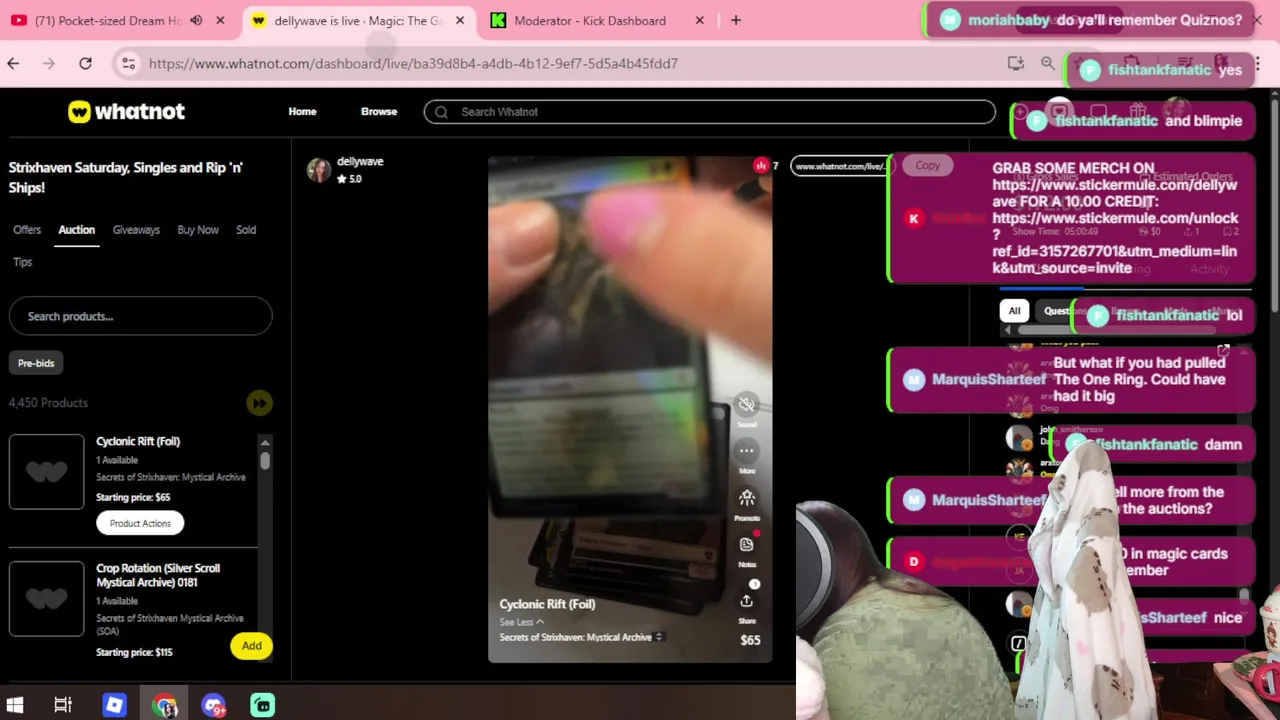Screen dimensions: 1280x720
Task: Unmute the stream with the Sound icon
Action: [x=746, y=405]
